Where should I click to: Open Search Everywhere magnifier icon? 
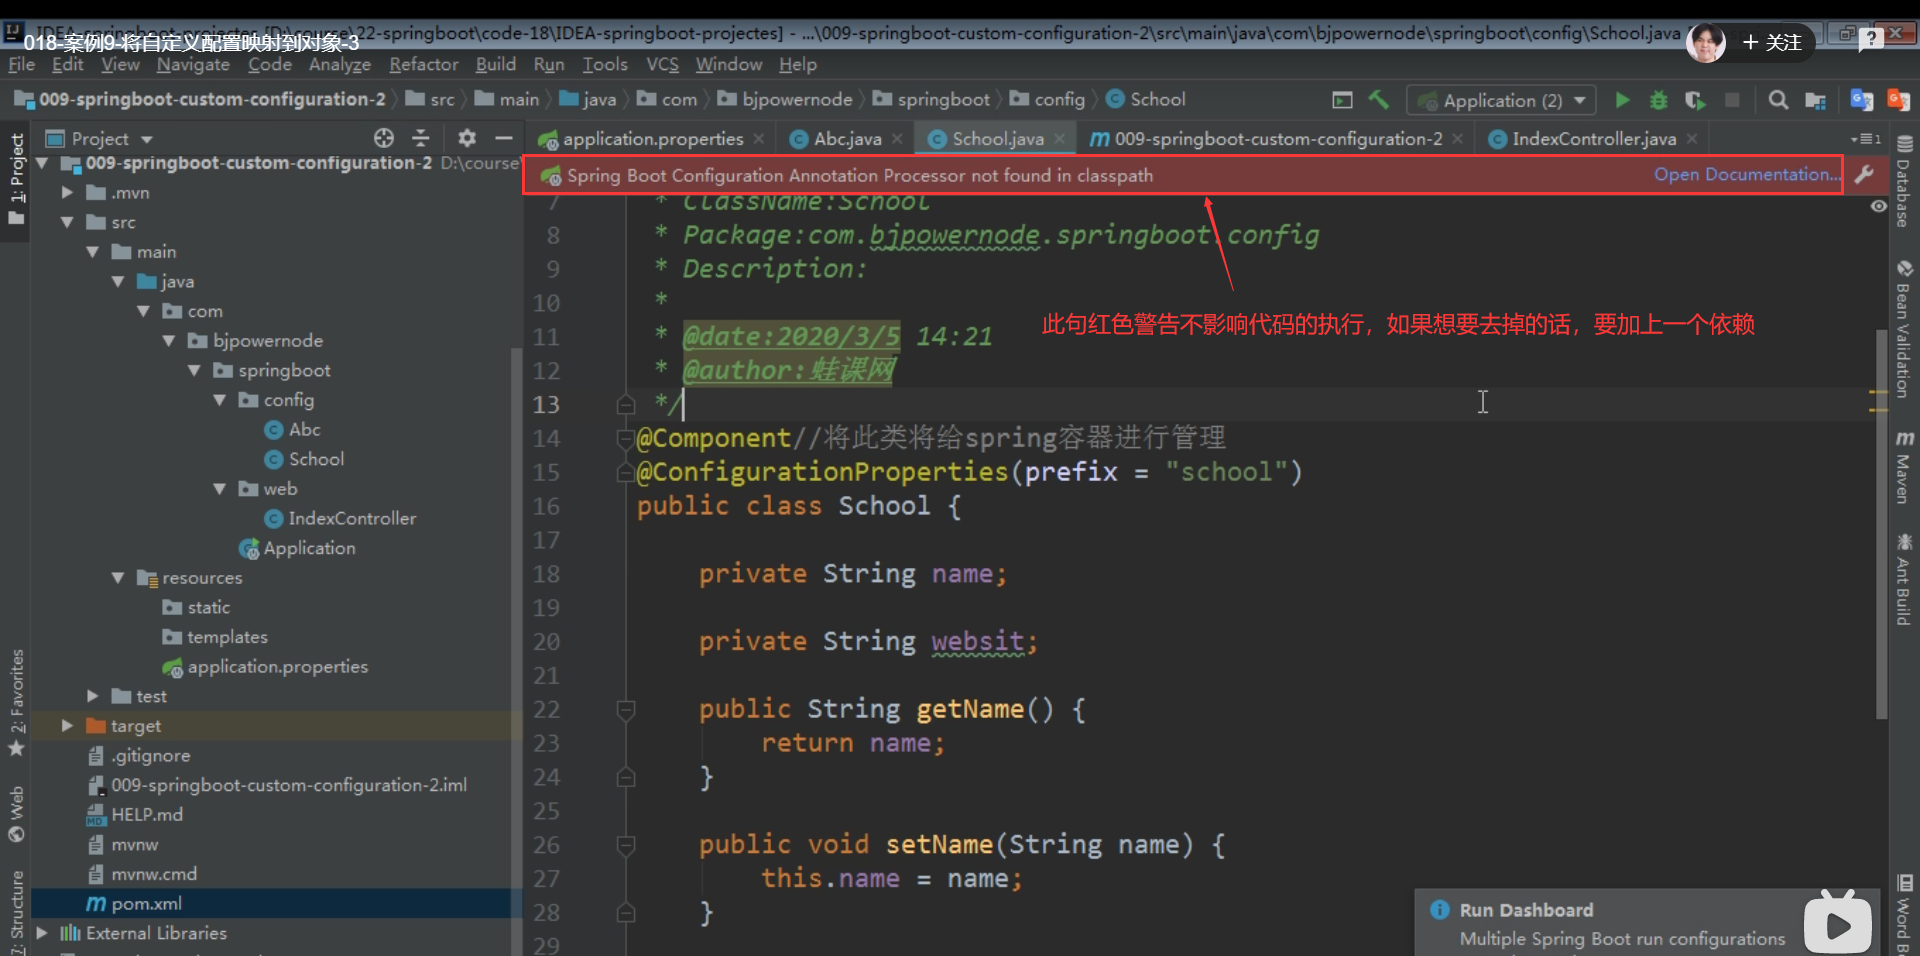pyautogui.click(x=1778, y=100)
